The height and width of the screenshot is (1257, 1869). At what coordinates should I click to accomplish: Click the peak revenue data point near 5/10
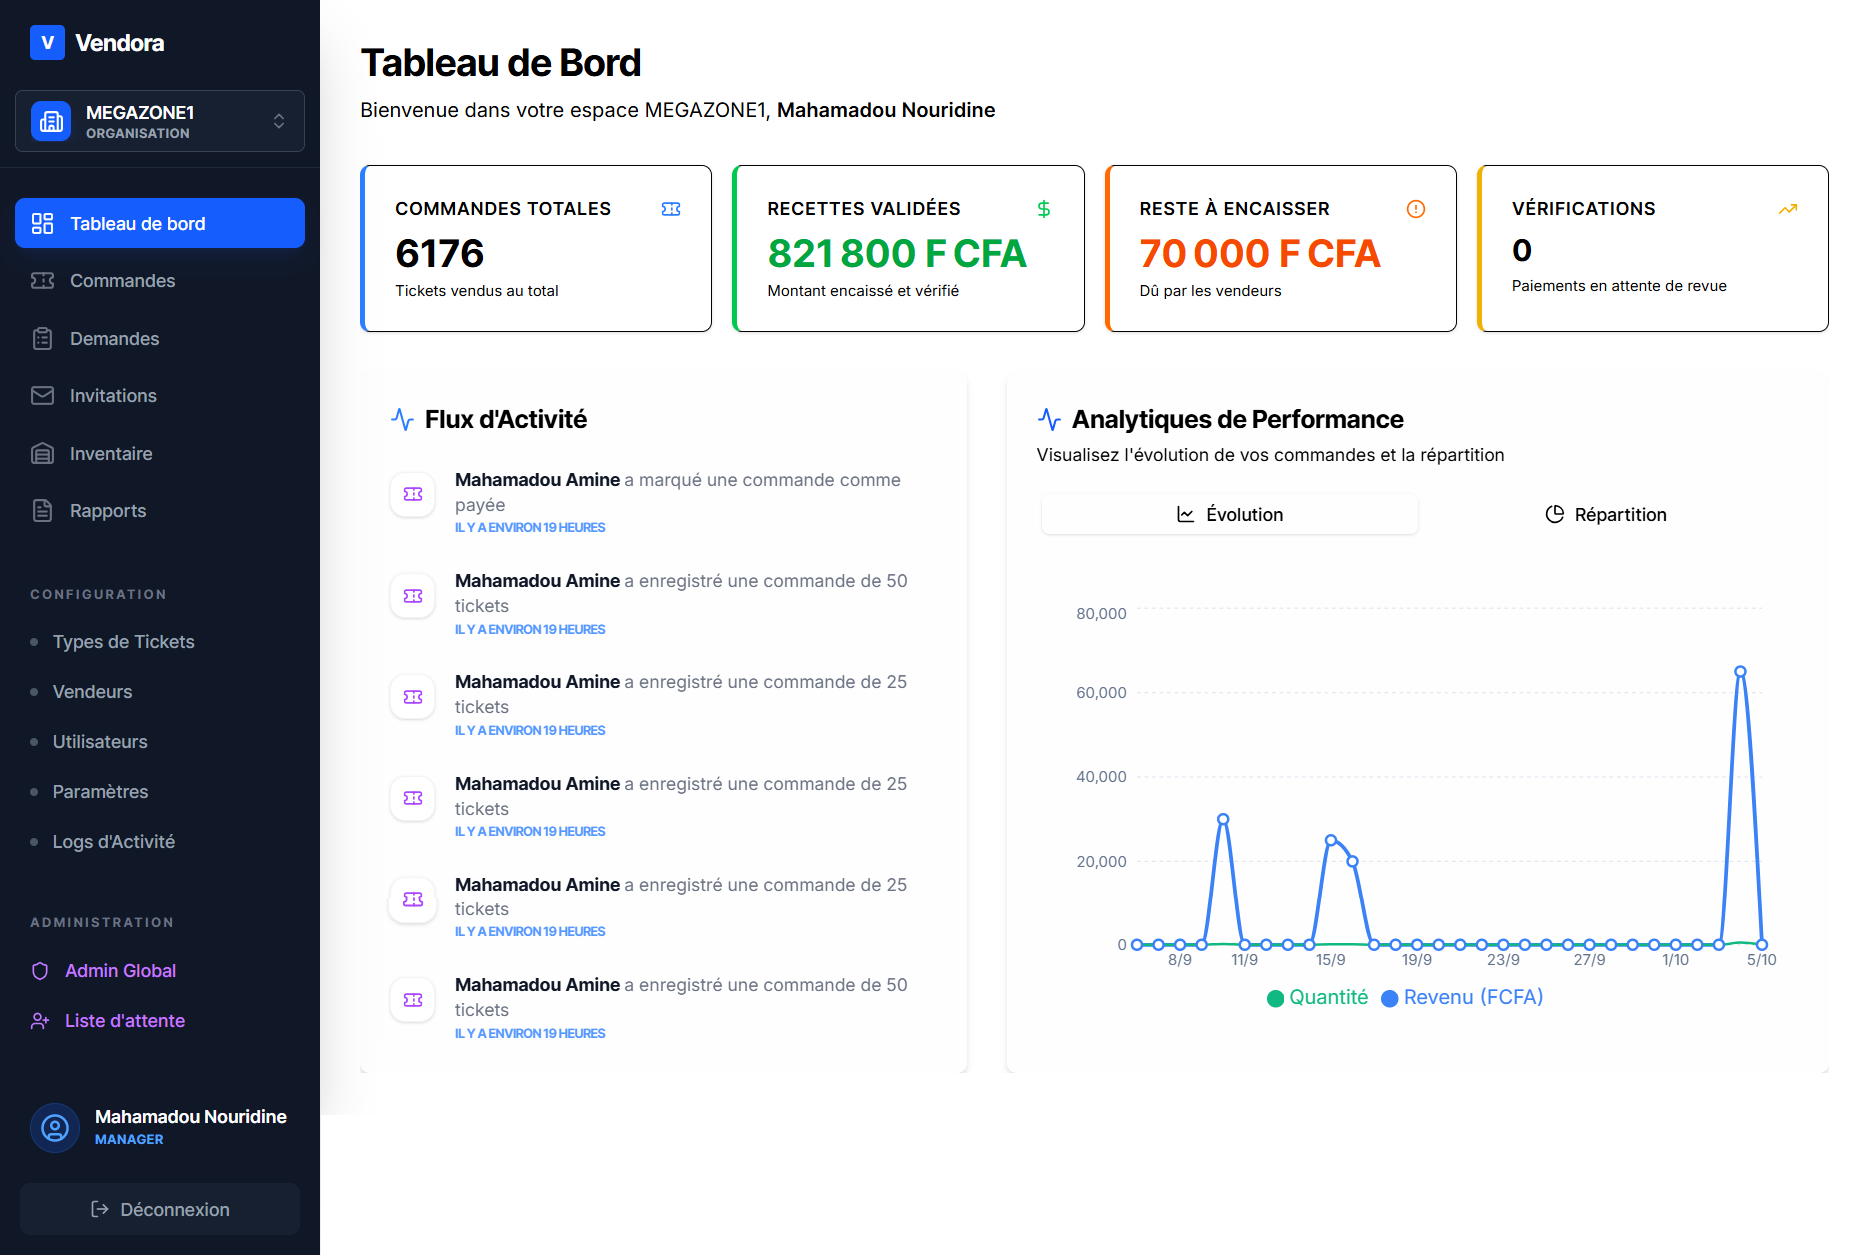click(x=1740, y=672)
